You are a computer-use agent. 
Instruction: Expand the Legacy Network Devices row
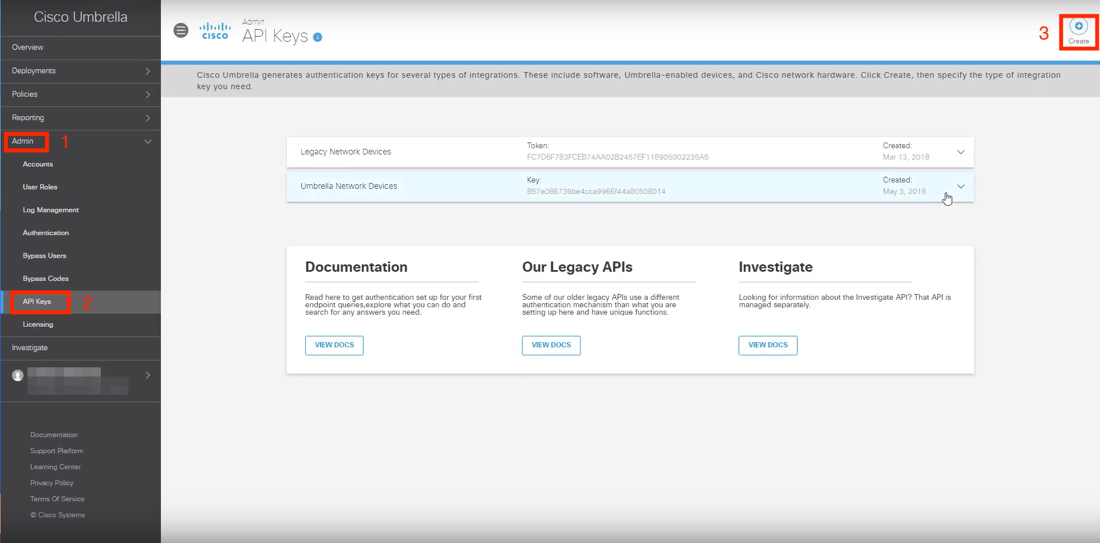tap(961, 152)
